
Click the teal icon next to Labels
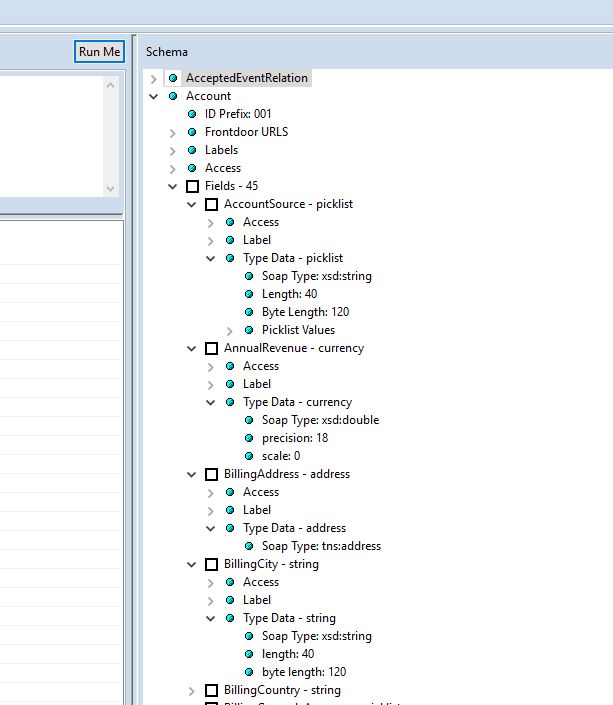[x=193, y=150]
